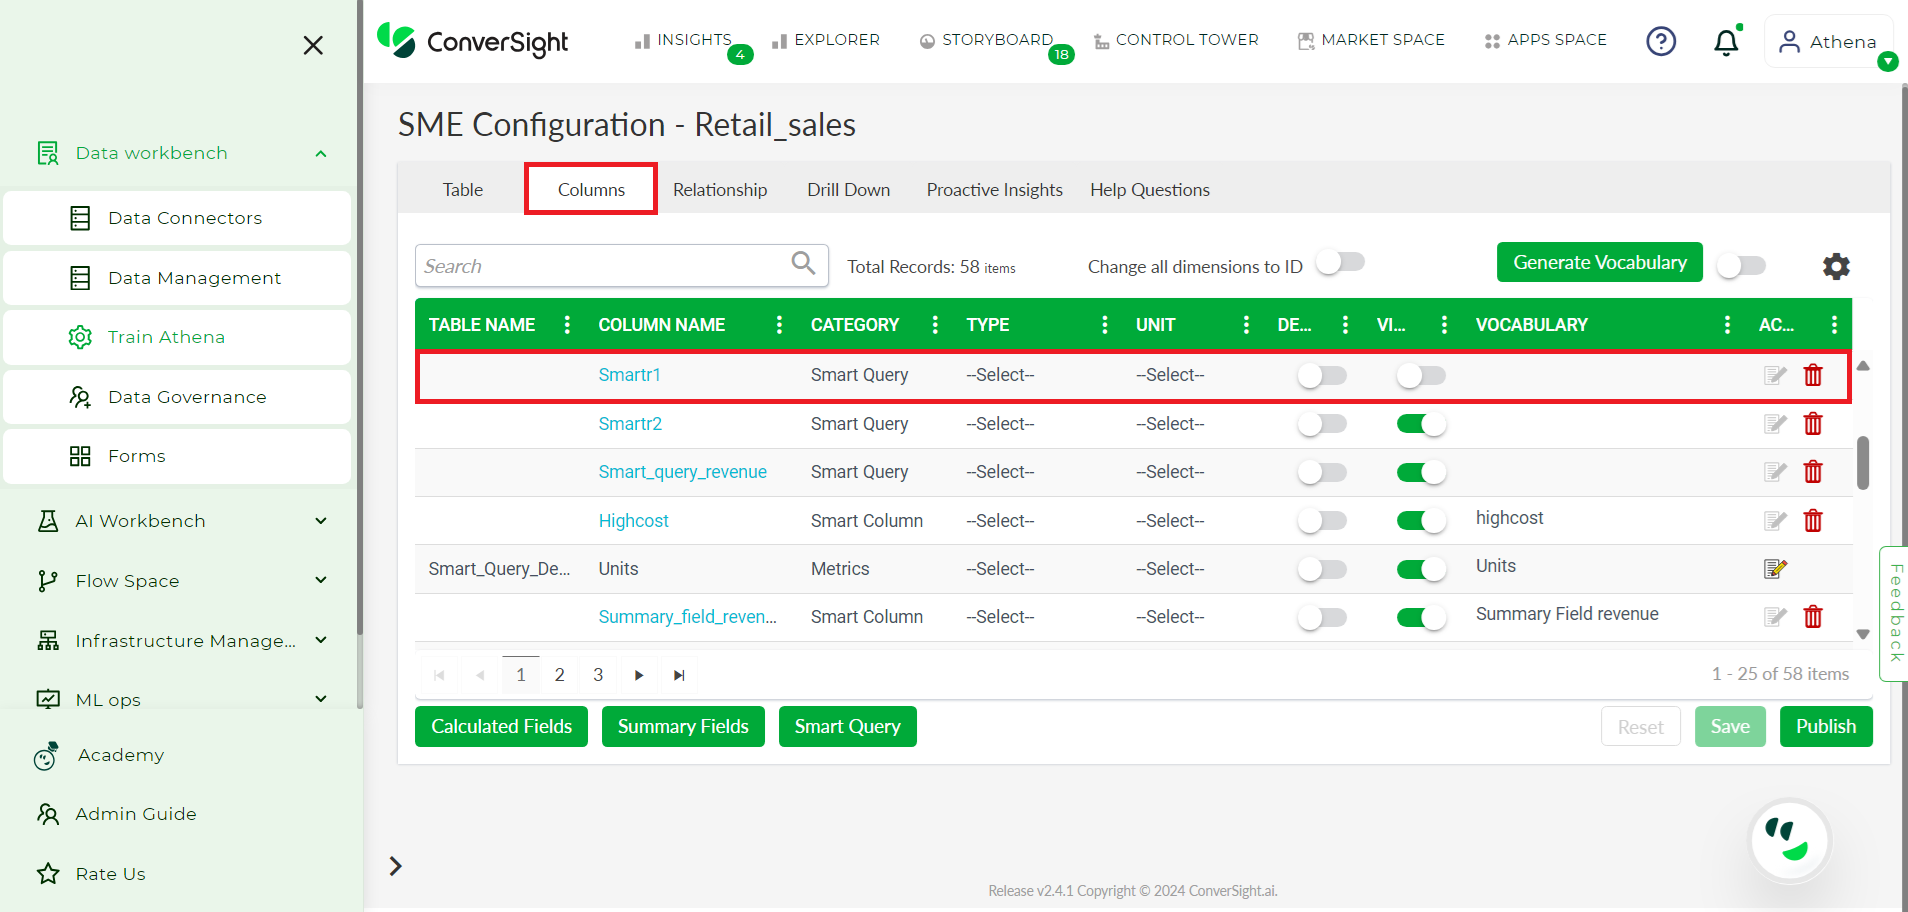Open the Athena user dropdown
The height and width of the screenshot is (912, 1908).
[1828, 42]
